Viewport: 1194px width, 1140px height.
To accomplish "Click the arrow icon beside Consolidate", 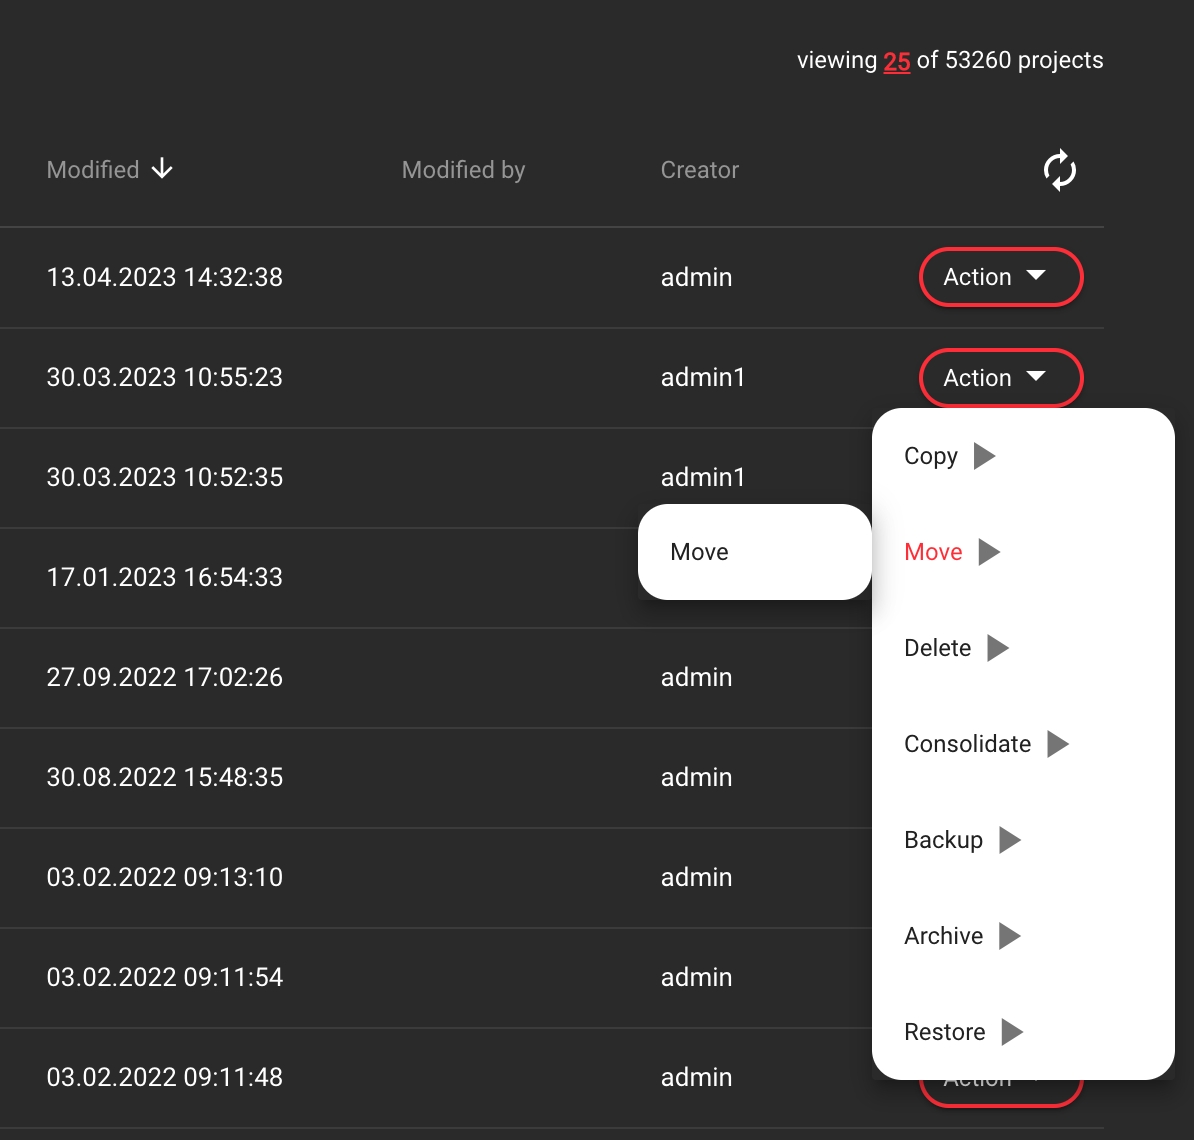I will point(1057,744).
